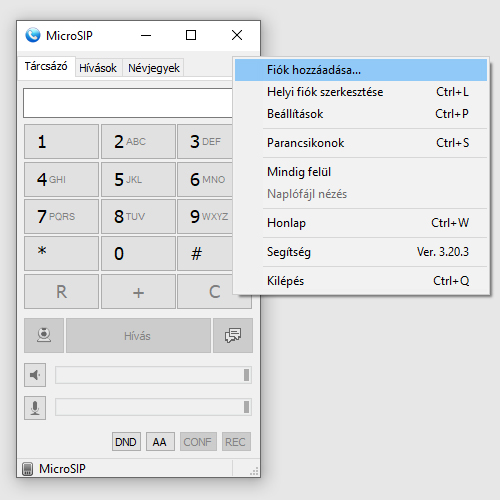Click the MicroSIP logo in title bar
Viewport: 500px width, 500px height.
tap(33, 35)
